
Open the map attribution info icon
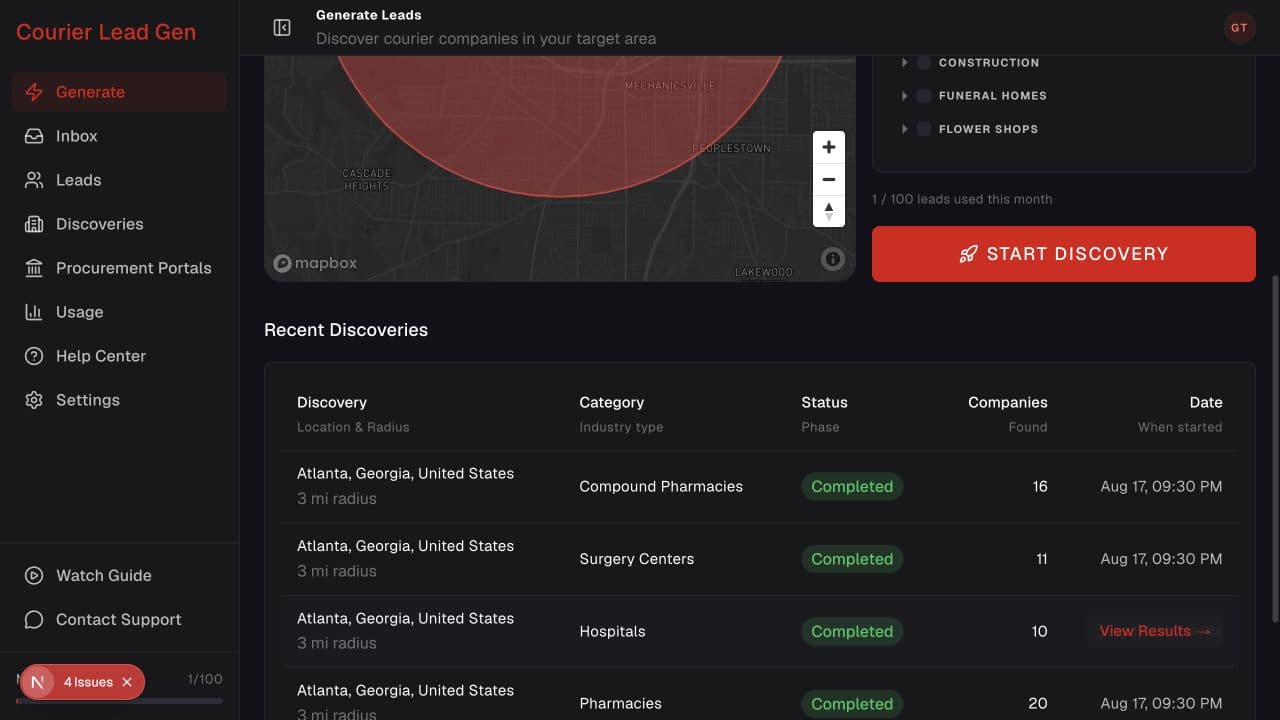click(833, 260)
